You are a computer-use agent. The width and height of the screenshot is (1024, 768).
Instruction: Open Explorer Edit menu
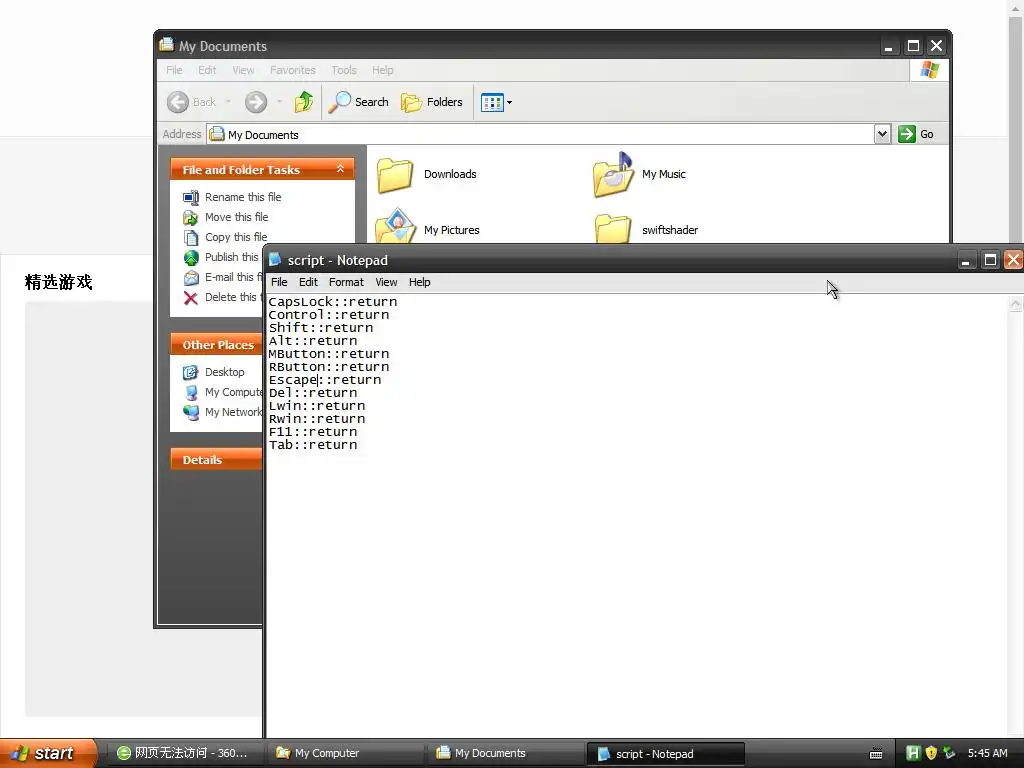coord(207,70)
